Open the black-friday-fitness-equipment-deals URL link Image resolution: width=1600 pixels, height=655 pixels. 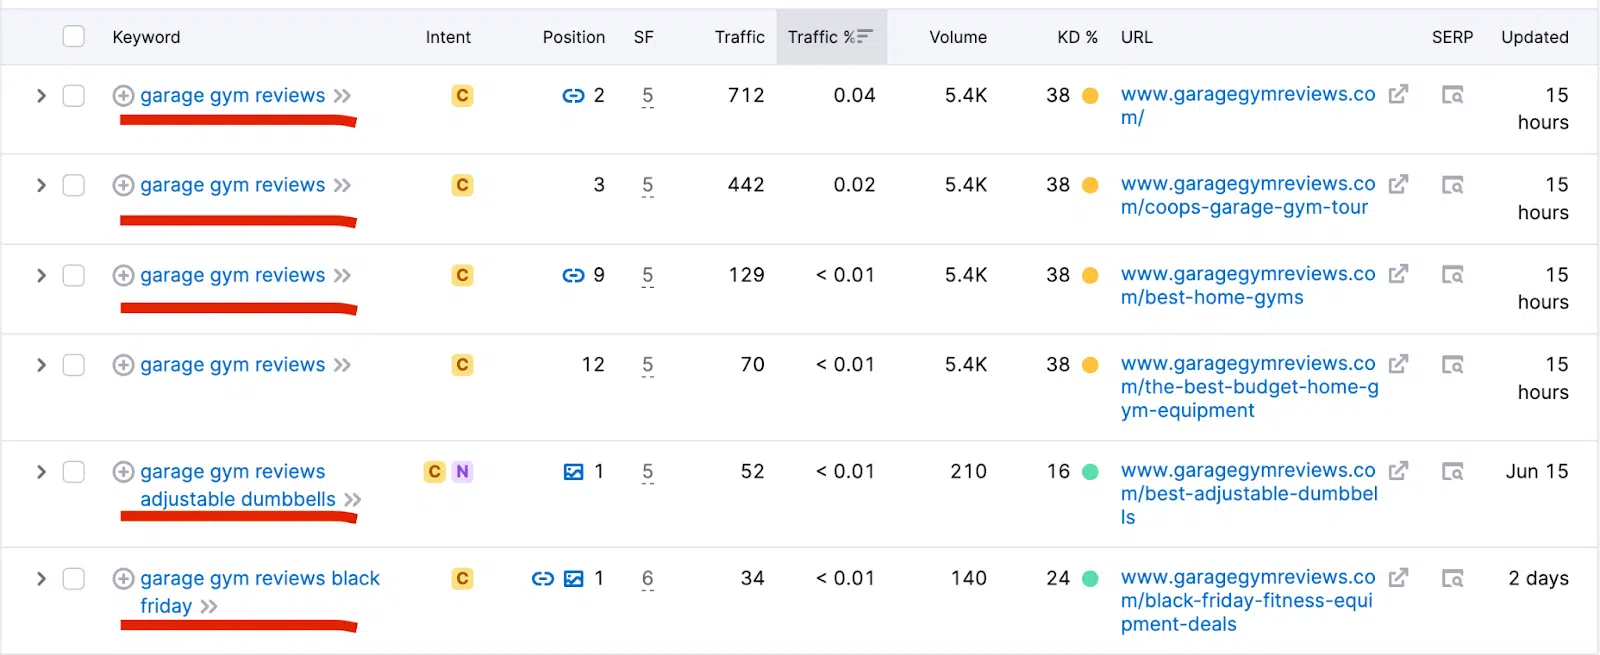(x=1248, y=600)
